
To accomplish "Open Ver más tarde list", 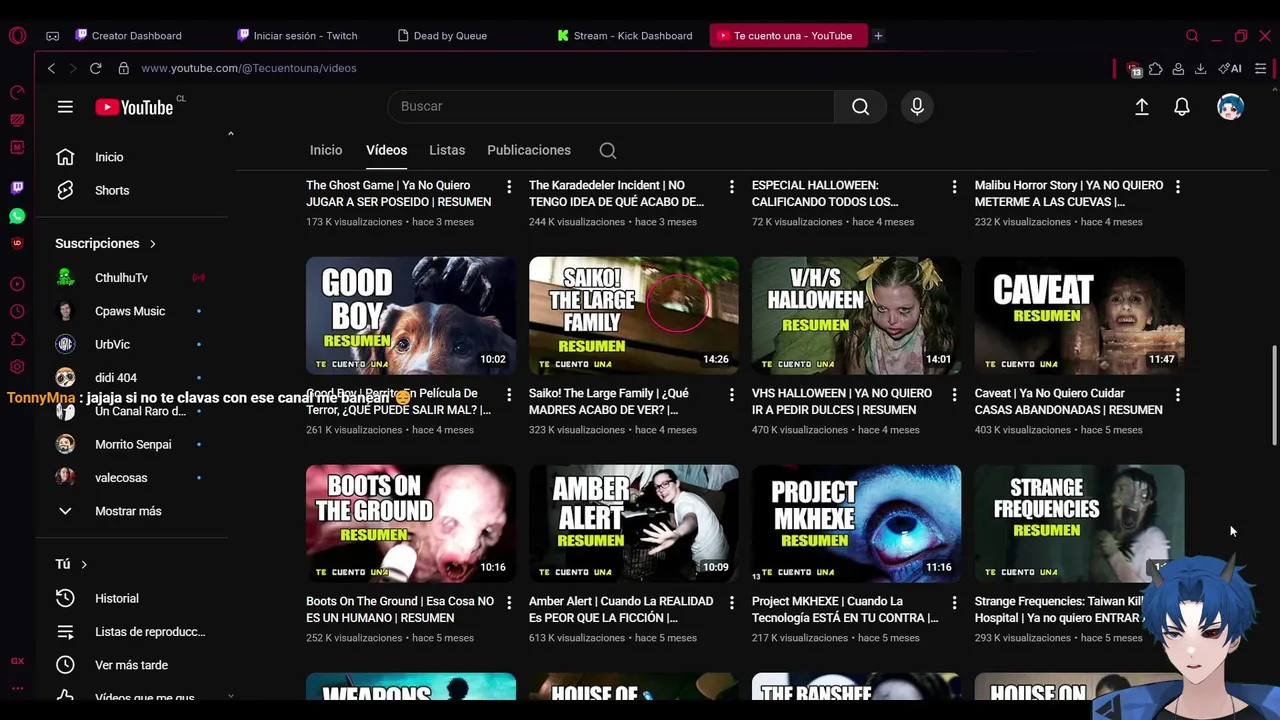I will [131, 665].
